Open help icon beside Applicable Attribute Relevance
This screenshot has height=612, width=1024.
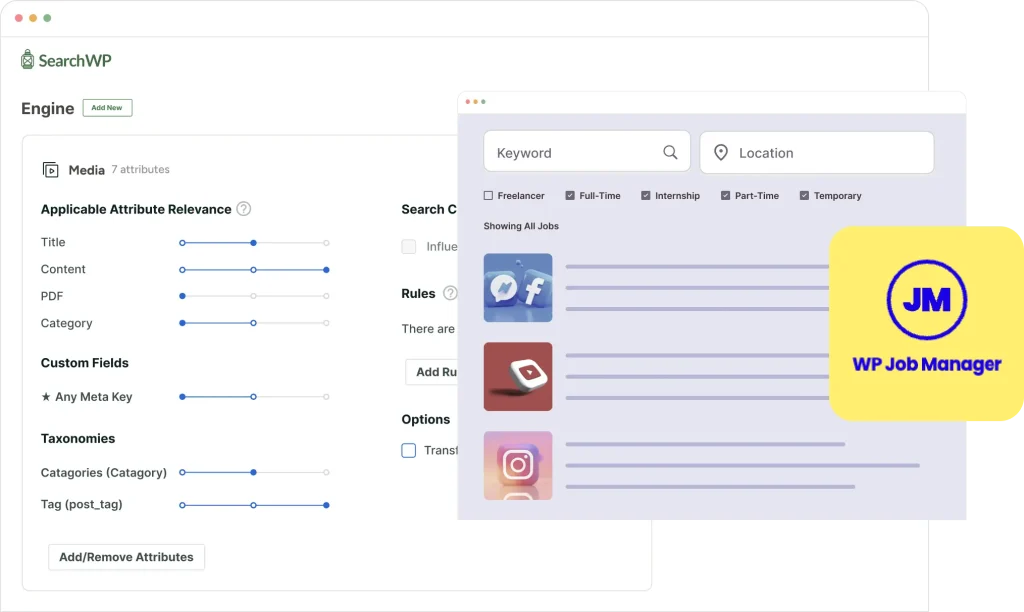click(244, 209)
